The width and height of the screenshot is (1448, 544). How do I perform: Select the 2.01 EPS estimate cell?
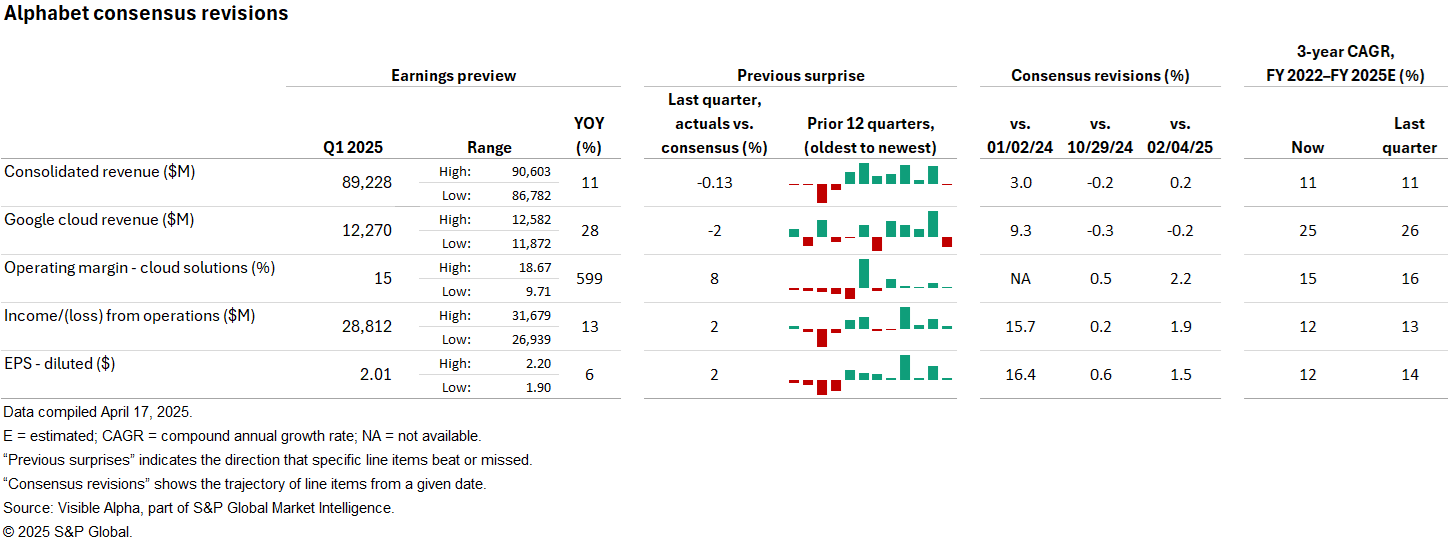(375, 375)
